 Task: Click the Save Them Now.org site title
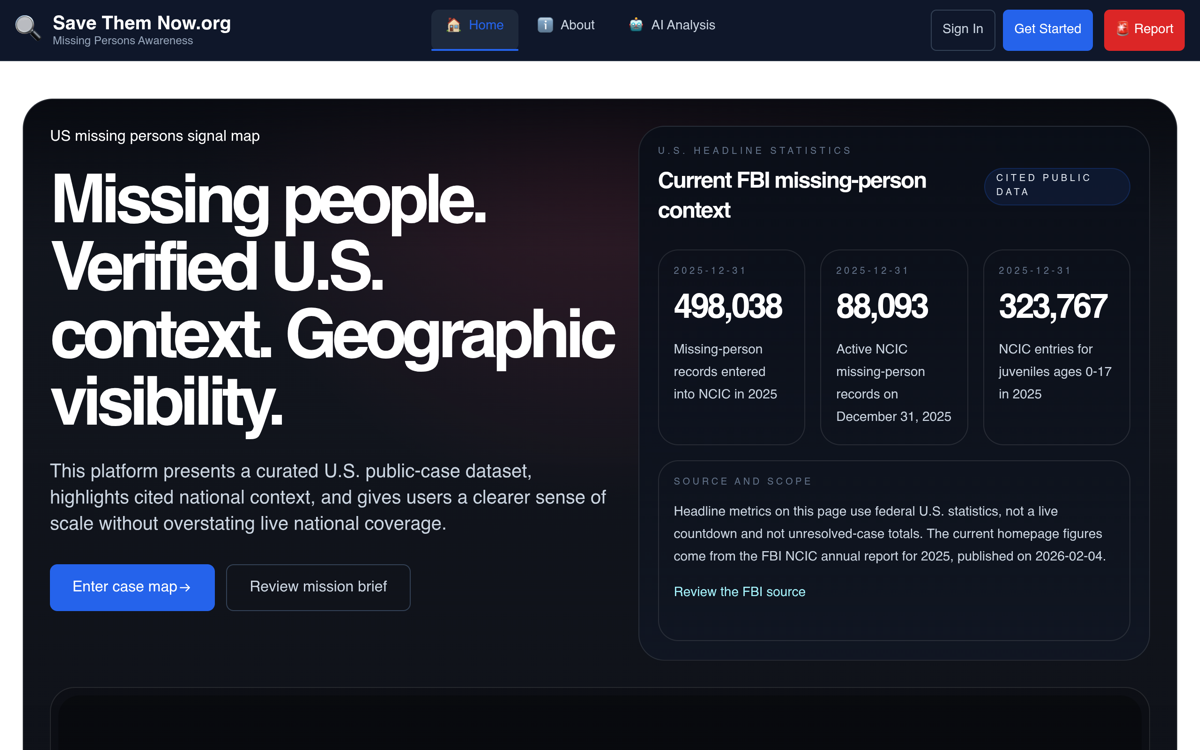142,22
